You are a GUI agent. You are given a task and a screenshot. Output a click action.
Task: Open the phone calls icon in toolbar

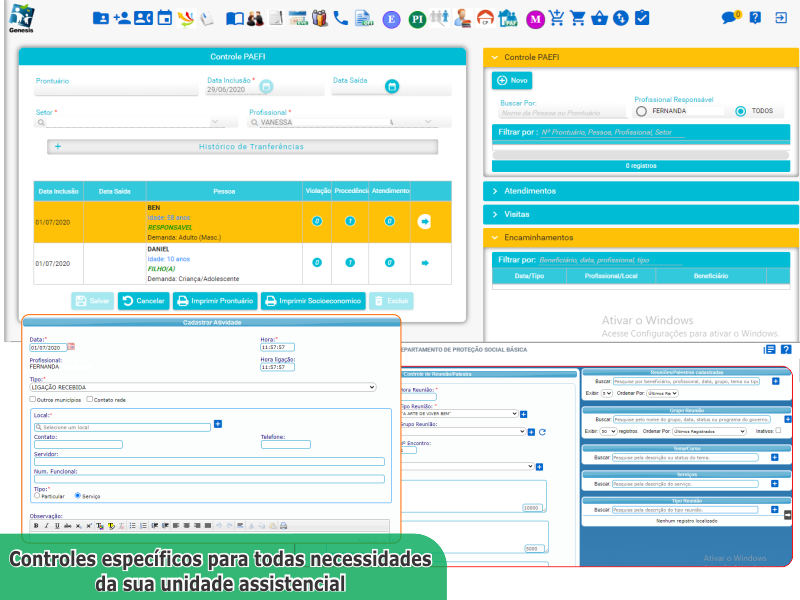pyautogui.click(x=342, y=18)
